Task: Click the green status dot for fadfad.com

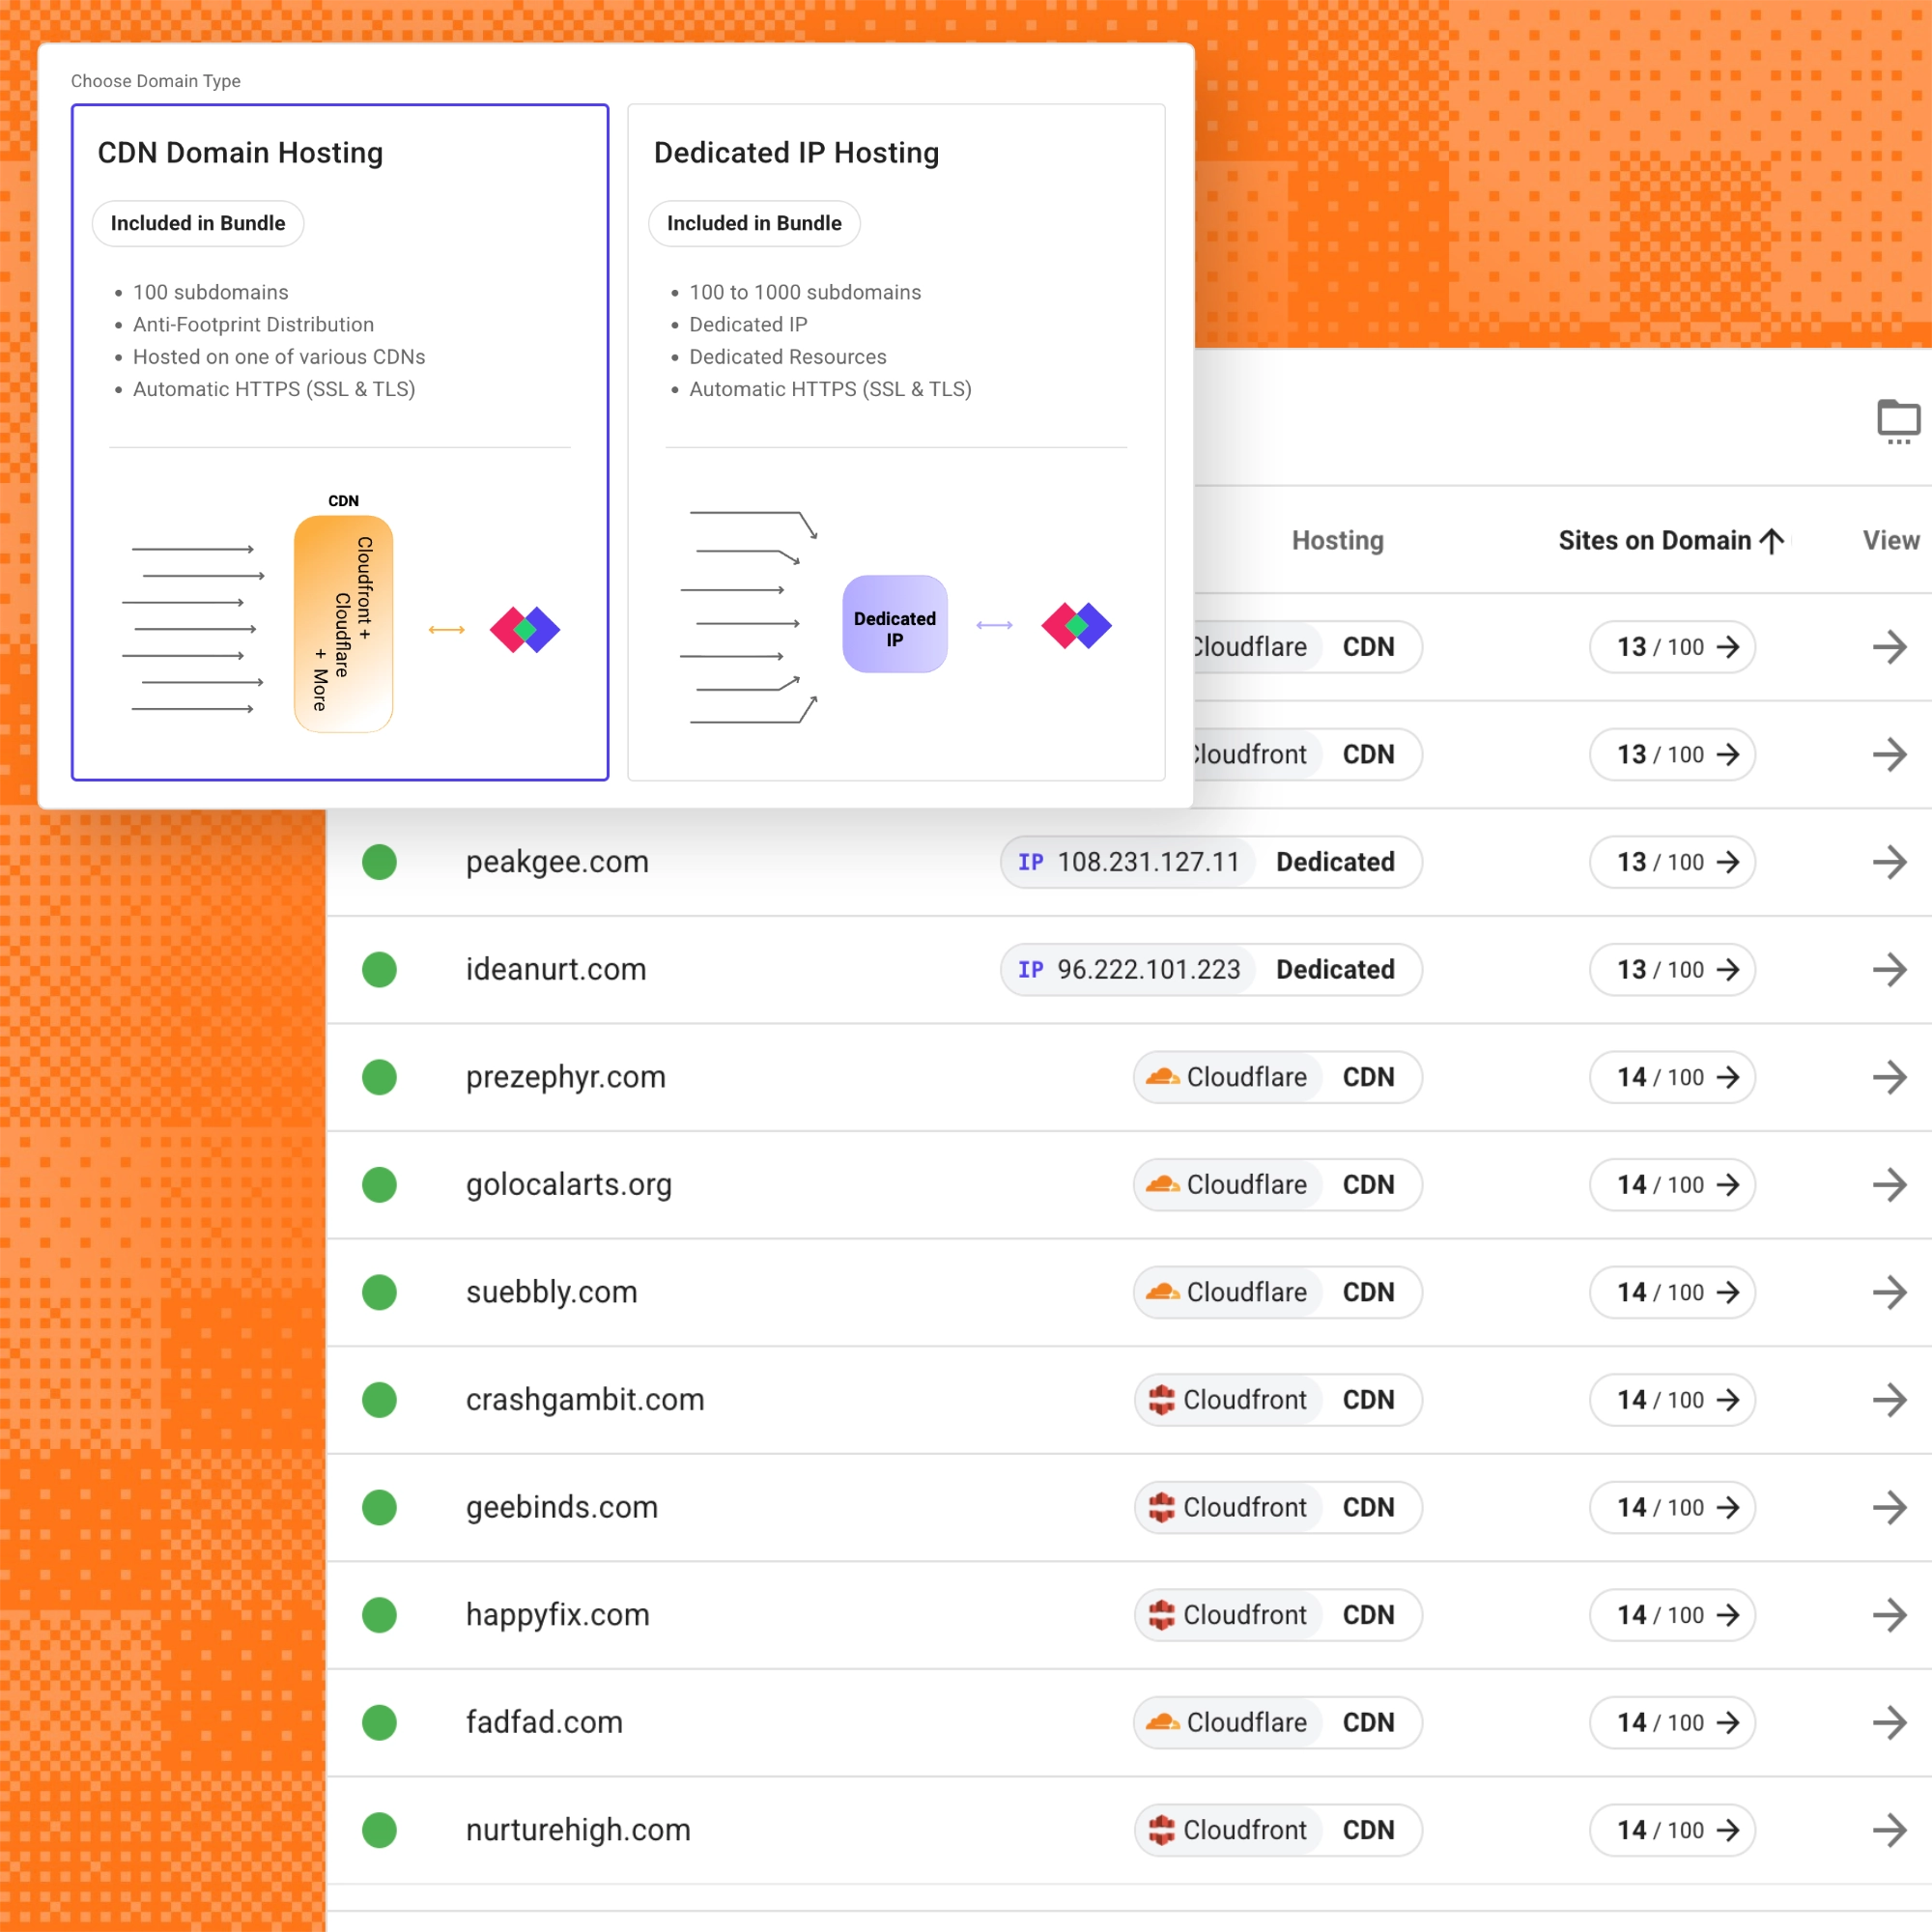Action: (379, 1722)
